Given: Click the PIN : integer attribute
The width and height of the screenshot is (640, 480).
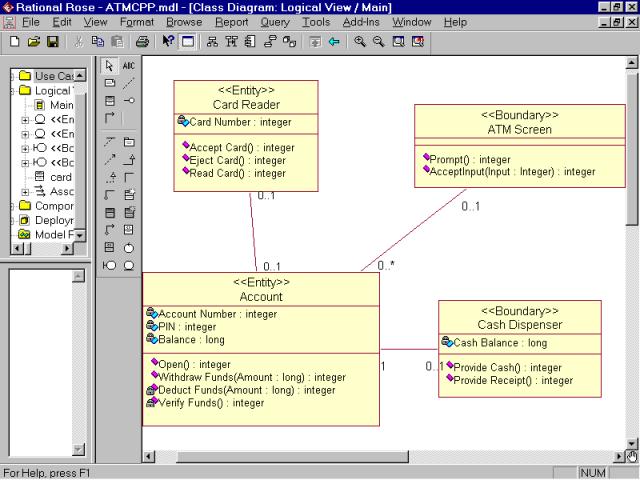Looking at the screenshot, I should click(187, 327).
